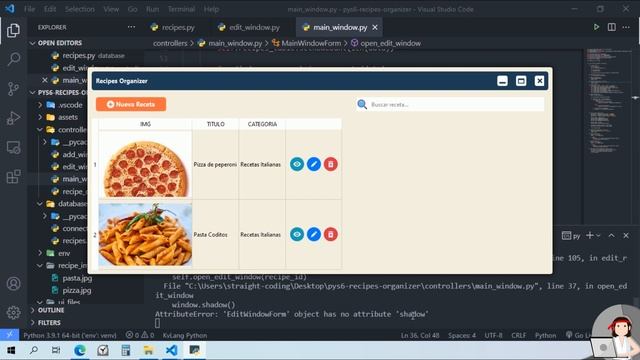Open the remote window status icon

click(9, 335)
